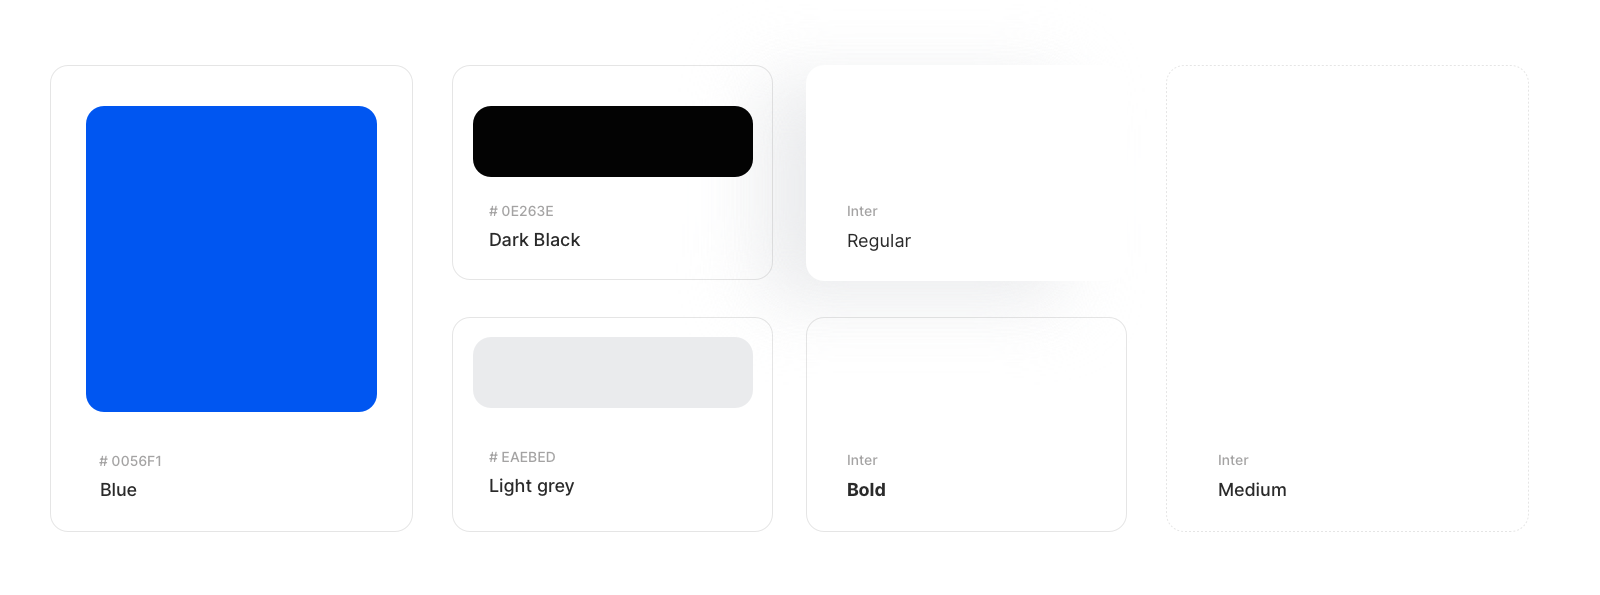Click the "Inter" caption above Medium
This screenshot has height=595, width=1600.
tap(1233, 460)
